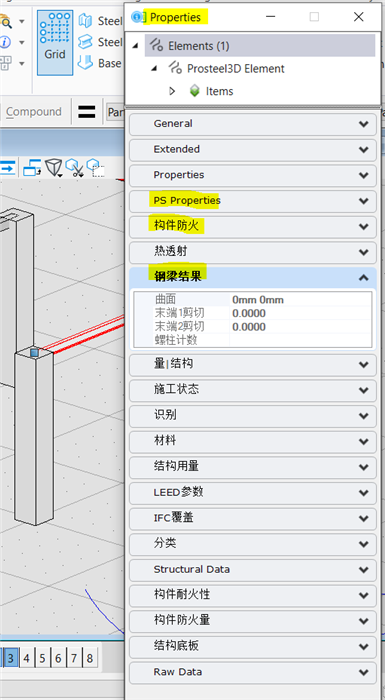Click the Base plate icon in ribbon
Viewport: 385px width, 700px height.
click(85, 62)
